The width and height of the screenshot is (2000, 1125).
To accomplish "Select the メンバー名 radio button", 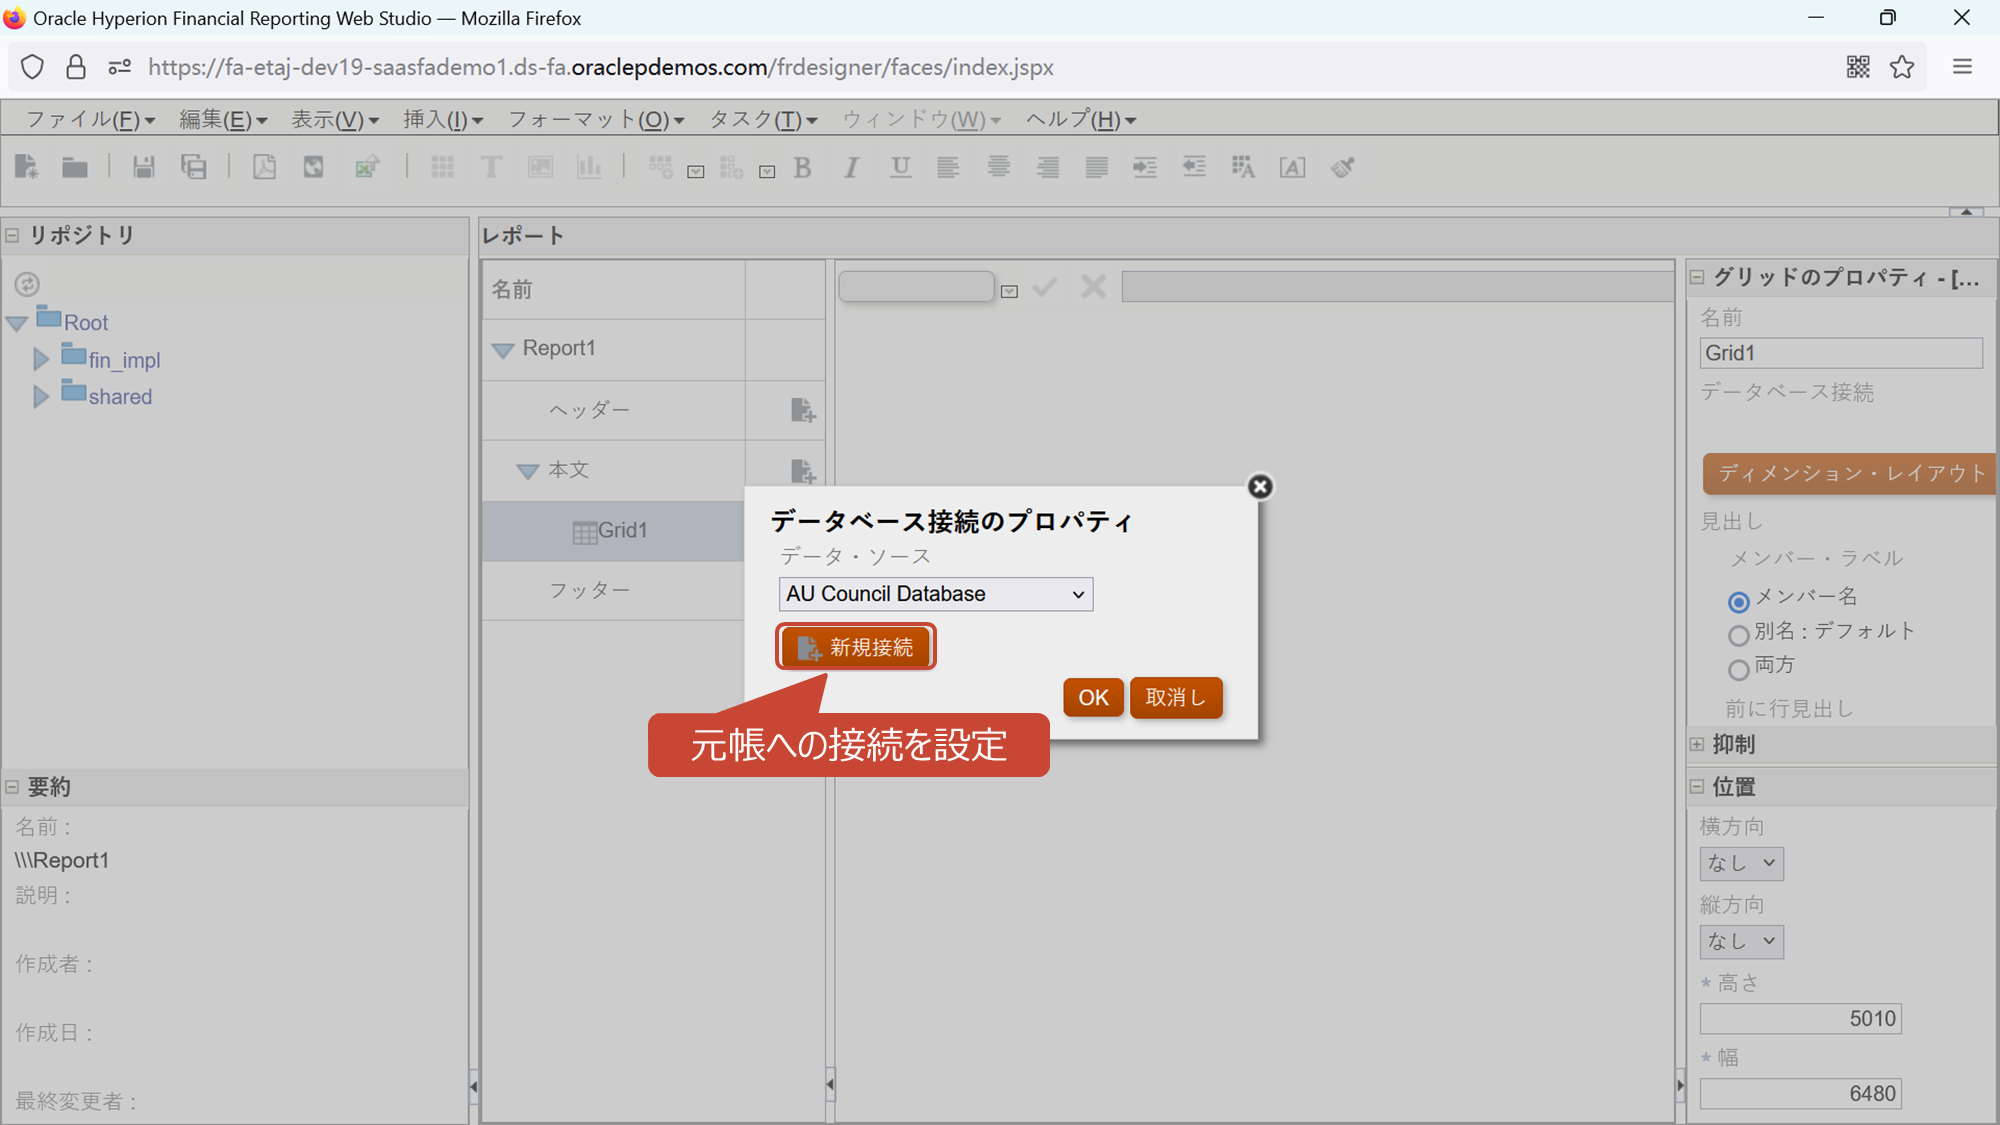I will pyautogui.click(x=1738, y=601).
